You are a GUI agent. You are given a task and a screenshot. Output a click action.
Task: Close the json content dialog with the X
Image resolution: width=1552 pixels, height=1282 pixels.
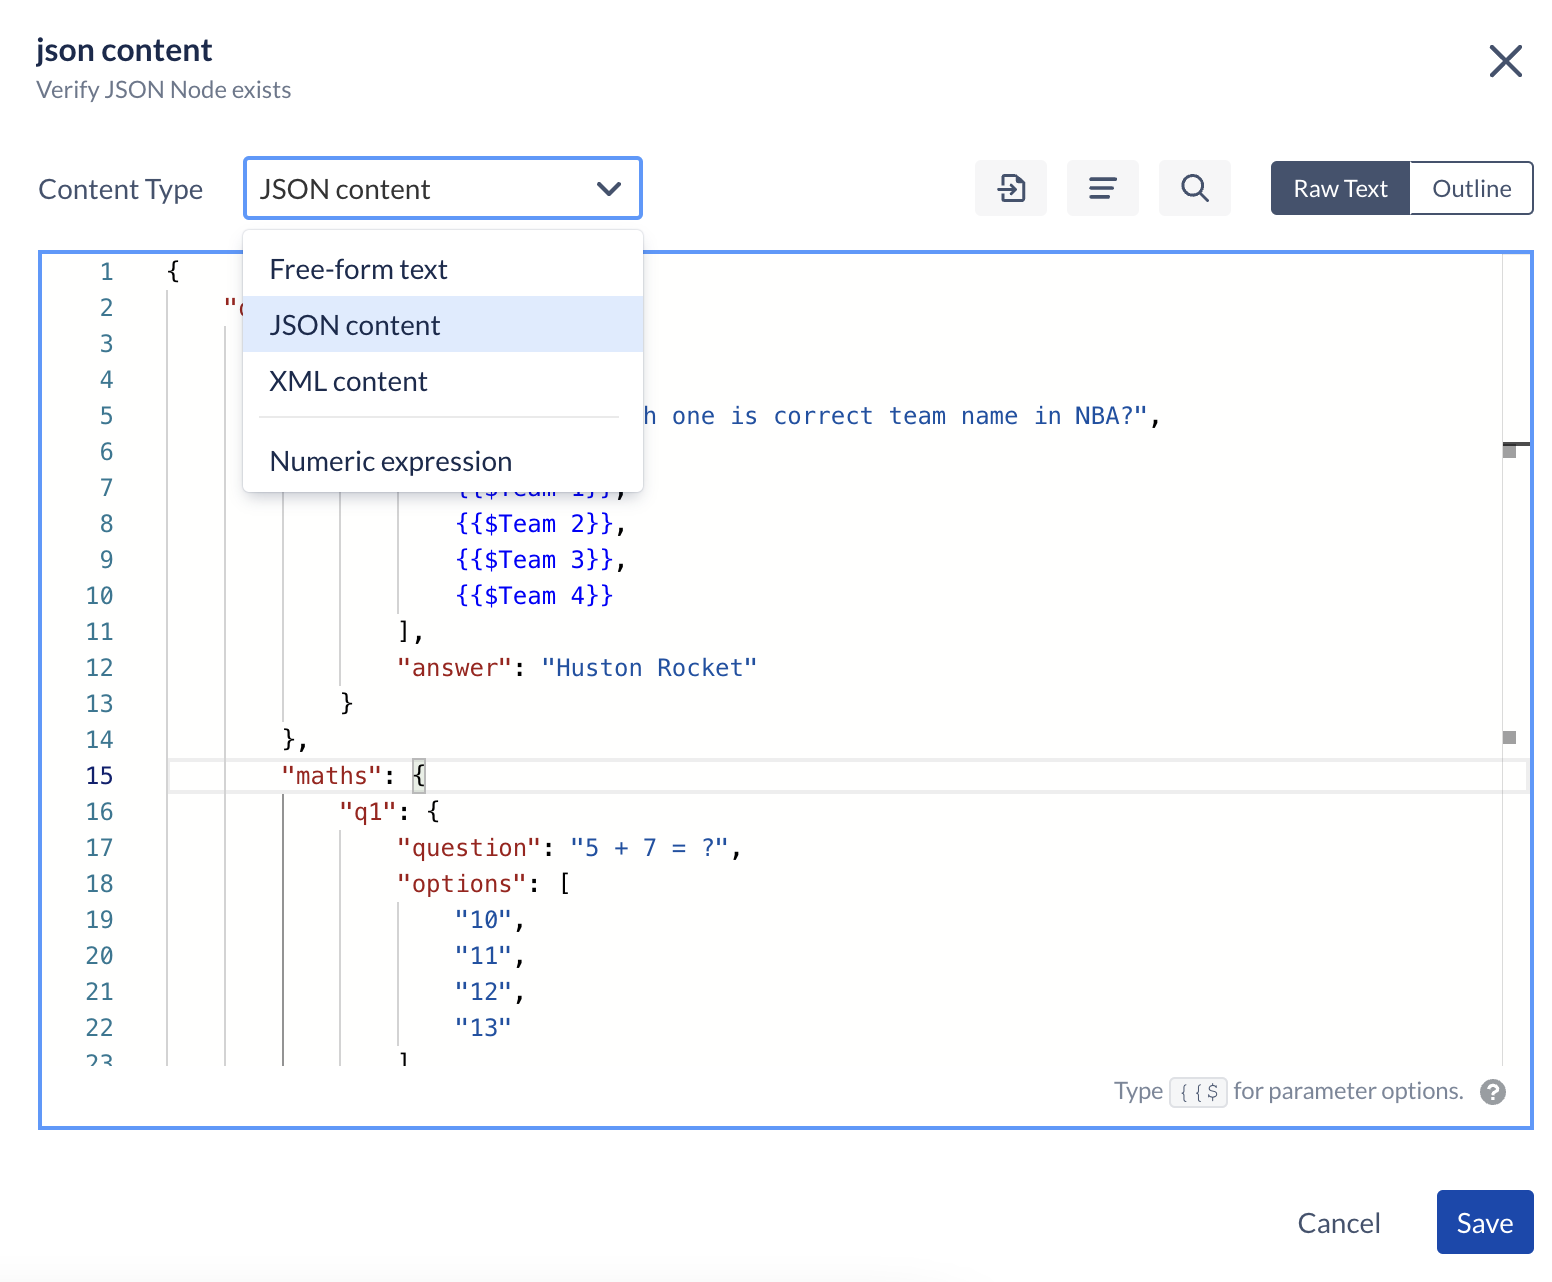(x=1505, y=61)
